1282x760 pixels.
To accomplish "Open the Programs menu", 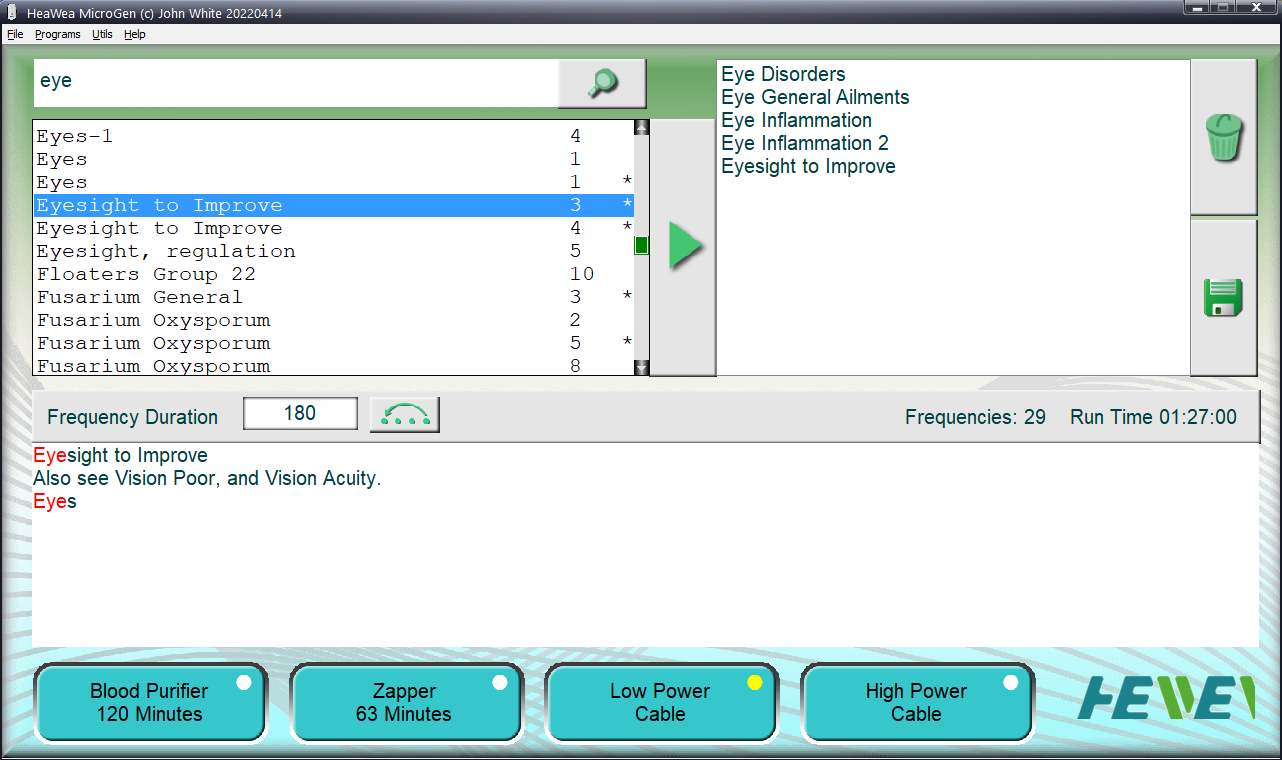I will (x=58, y=34).
